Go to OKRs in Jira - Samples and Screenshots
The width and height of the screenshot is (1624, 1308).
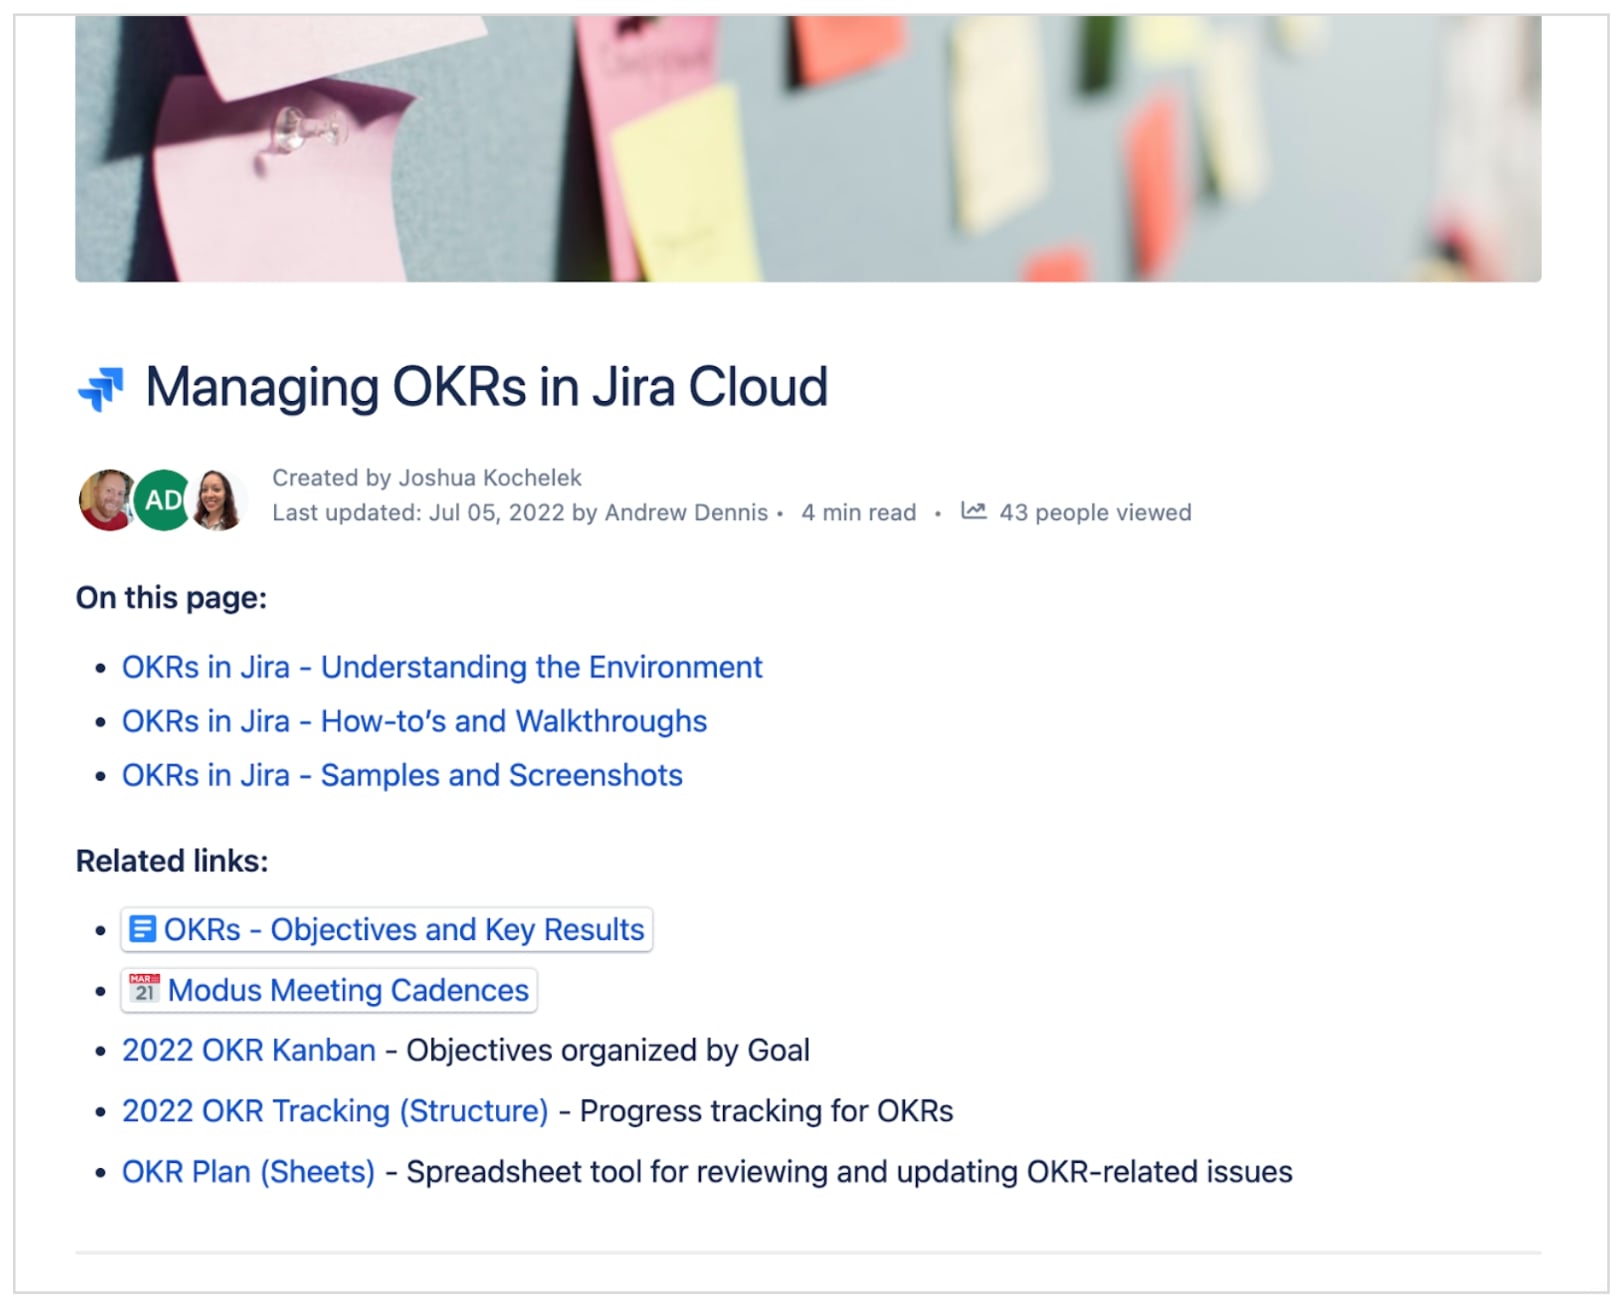tap(402, 775)
